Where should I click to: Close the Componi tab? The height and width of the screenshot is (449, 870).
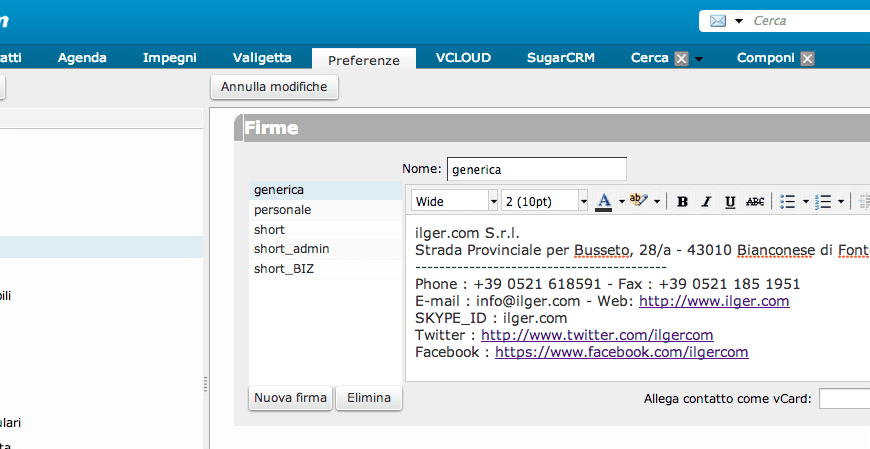coord(807,59)
